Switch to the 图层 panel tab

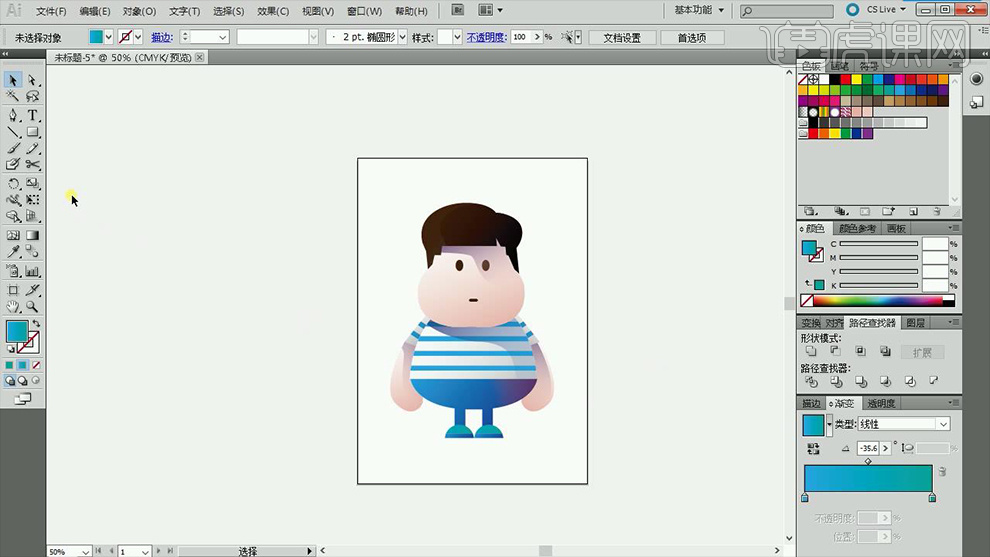pos(915,323)
